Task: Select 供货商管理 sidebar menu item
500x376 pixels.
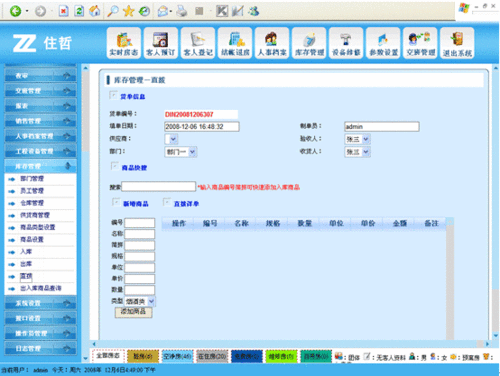Action: (x=35, y=215)
